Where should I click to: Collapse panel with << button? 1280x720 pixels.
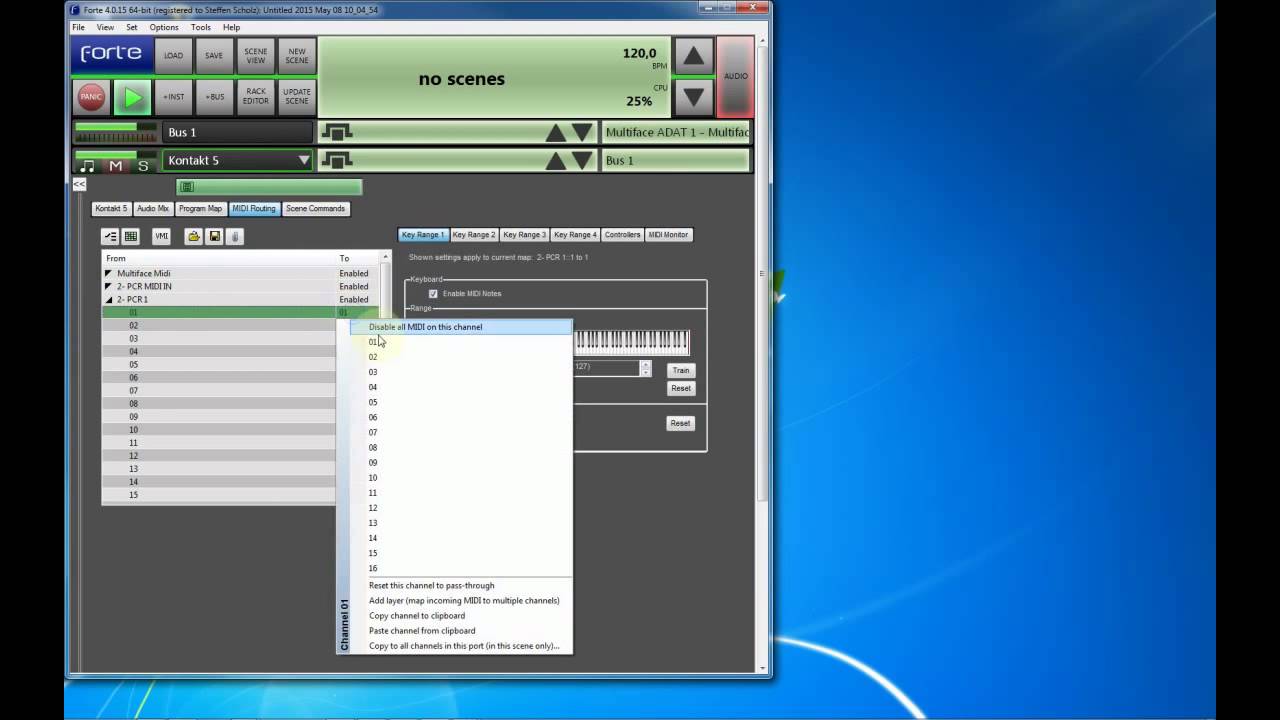tap(79, 184)
